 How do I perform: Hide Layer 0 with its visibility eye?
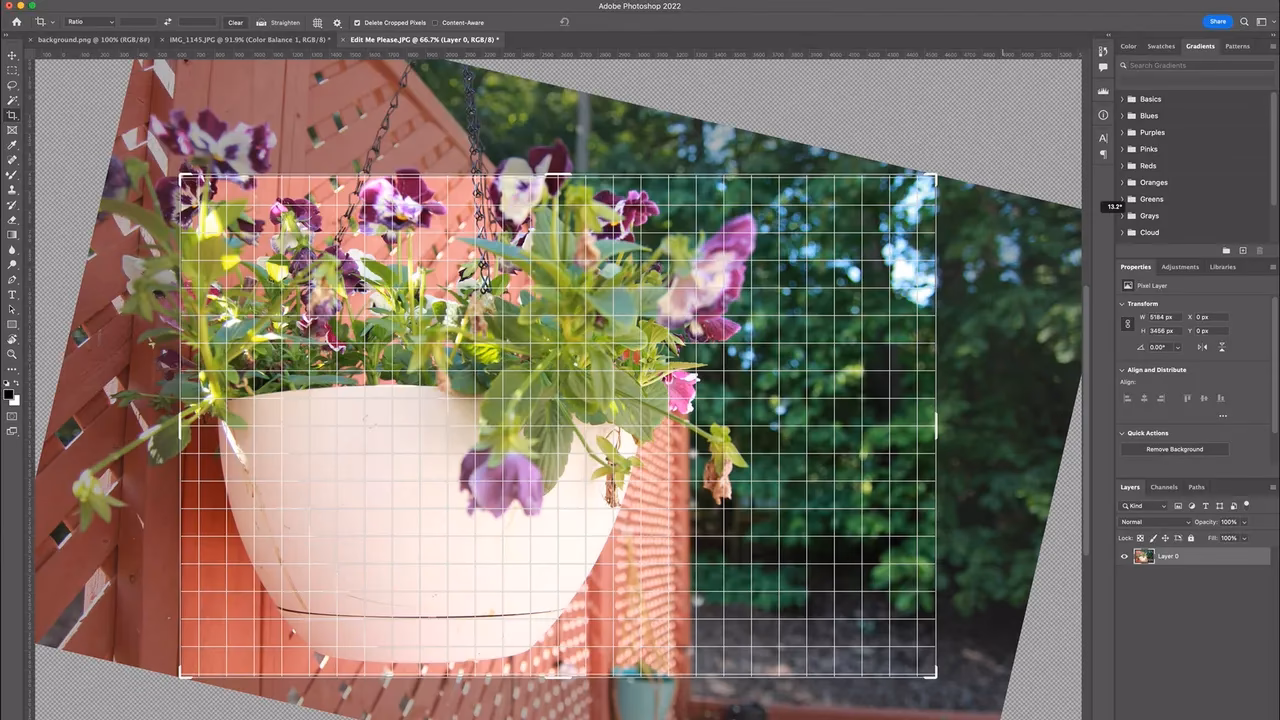click(1124, 556)
